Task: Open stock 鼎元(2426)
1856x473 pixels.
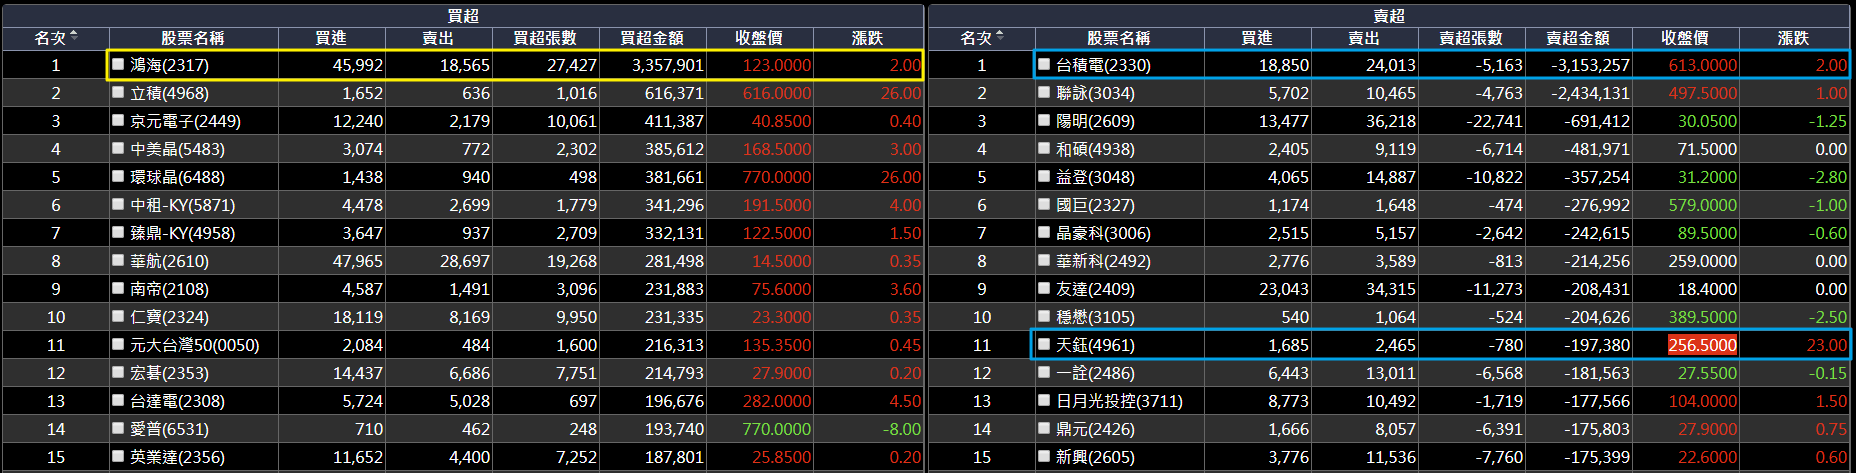Action: (1095, 429)
